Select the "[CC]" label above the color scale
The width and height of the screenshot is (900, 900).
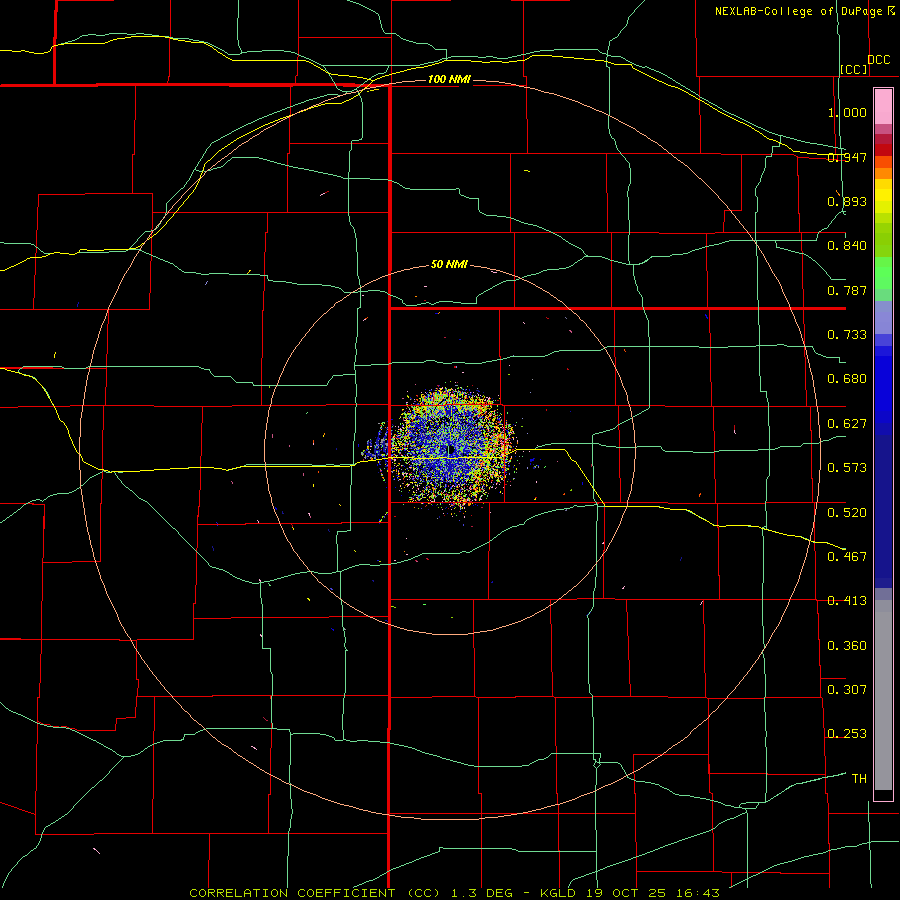pos(854,69)
